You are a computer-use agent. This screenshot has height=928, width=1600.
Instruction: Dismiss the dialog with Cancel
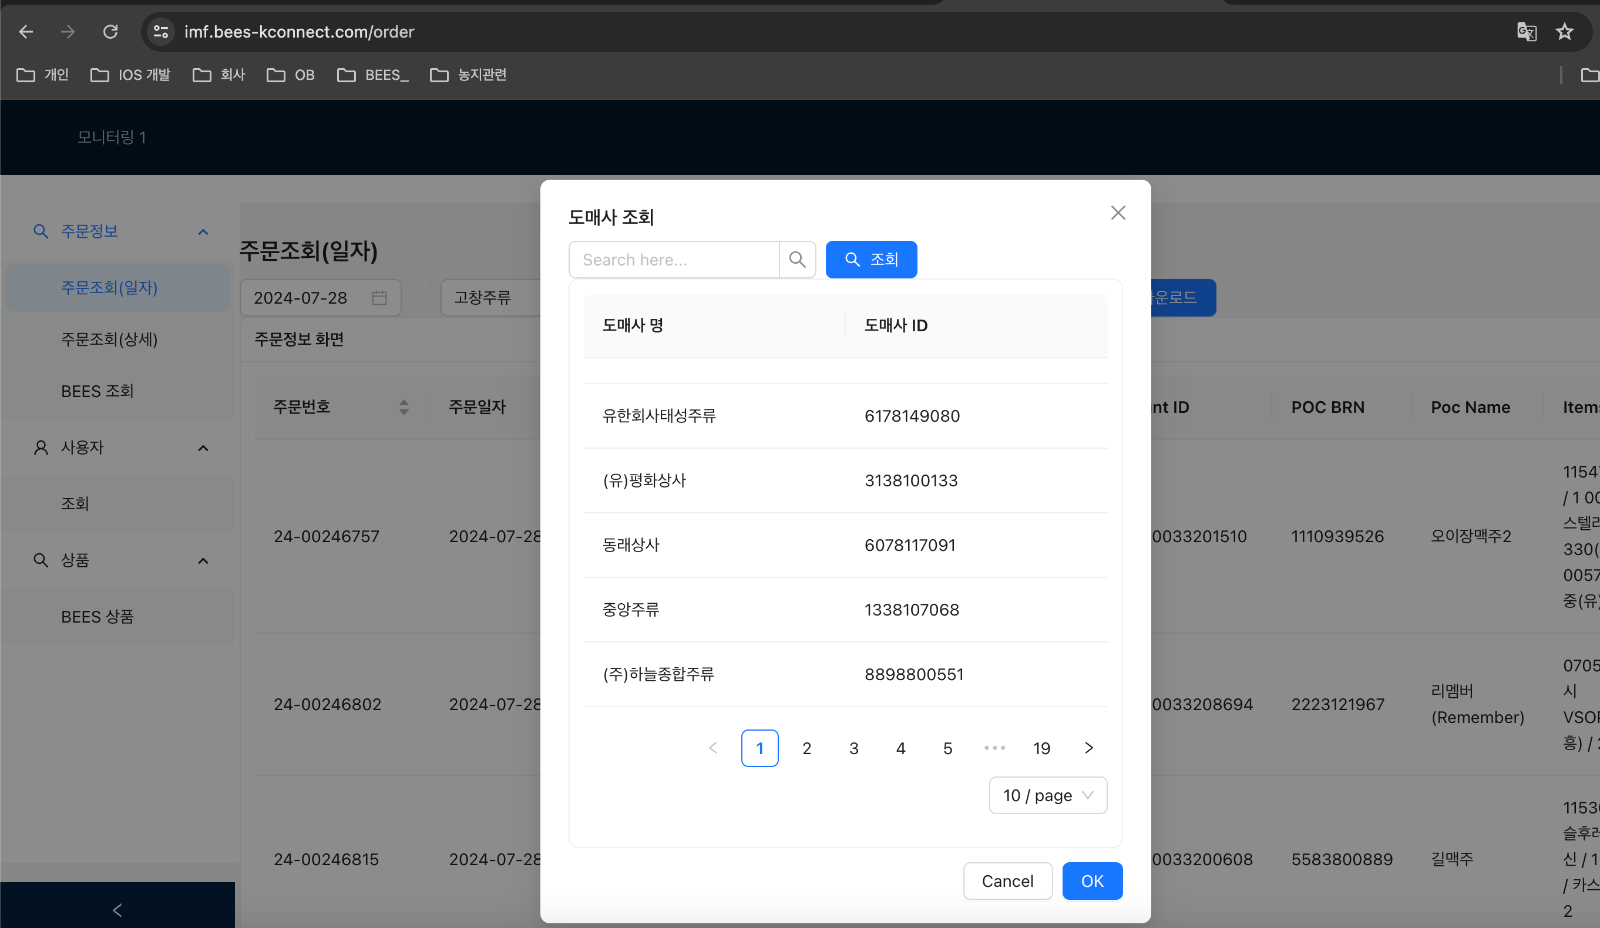[1007, 881]
